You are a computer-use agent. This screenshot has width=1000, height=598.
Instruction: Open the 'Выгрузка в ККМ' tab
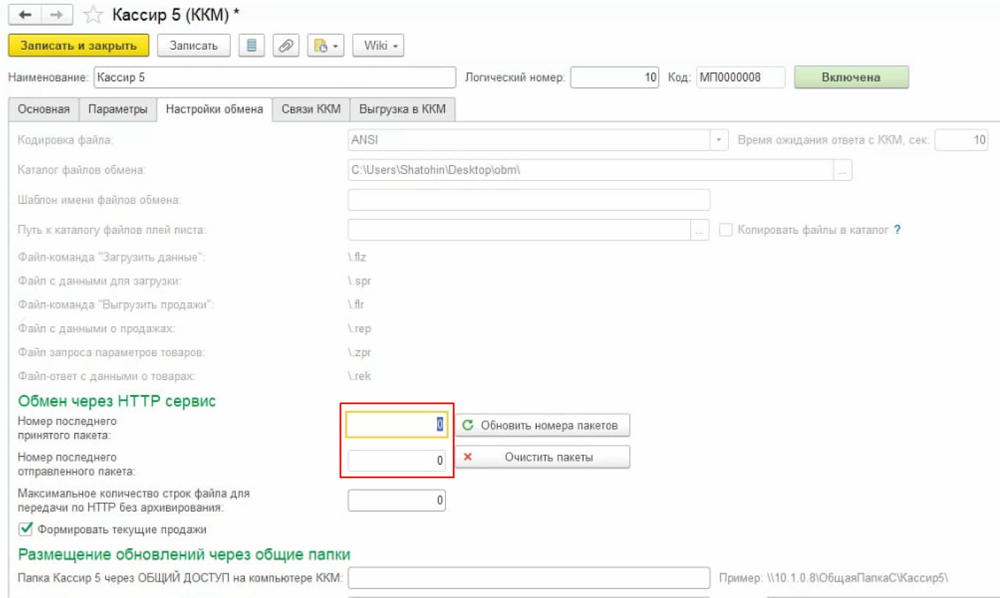click(x=403, y=110)
